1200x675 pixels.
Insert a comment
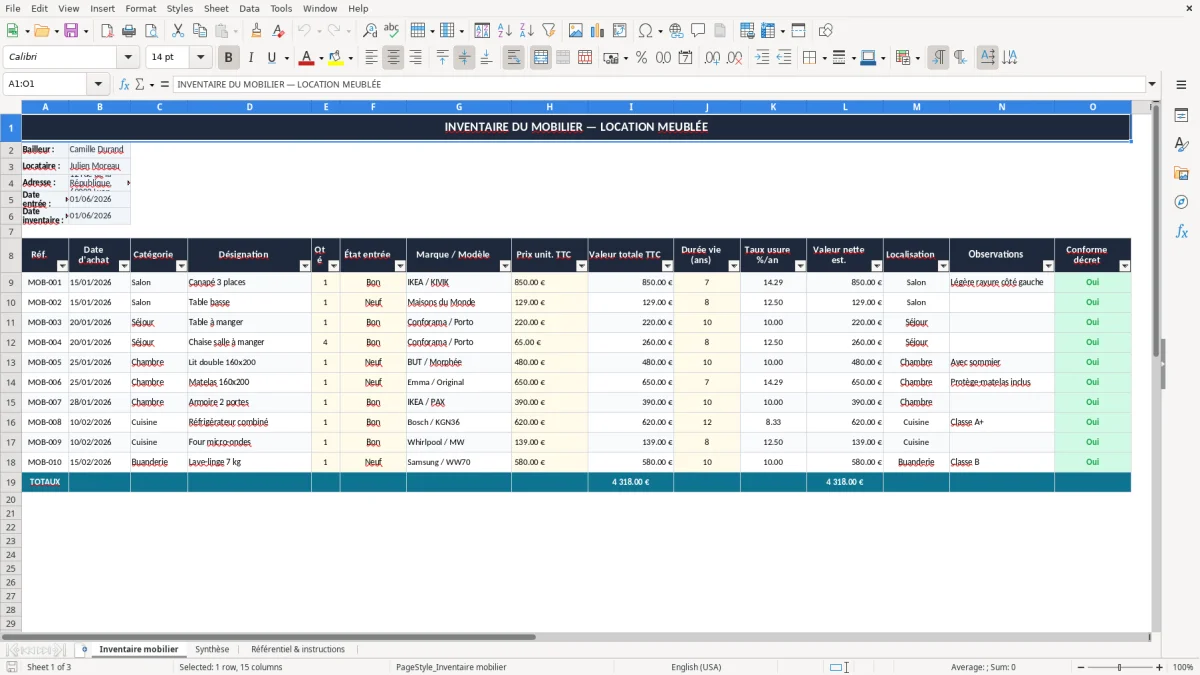click(x=698, y=31)
